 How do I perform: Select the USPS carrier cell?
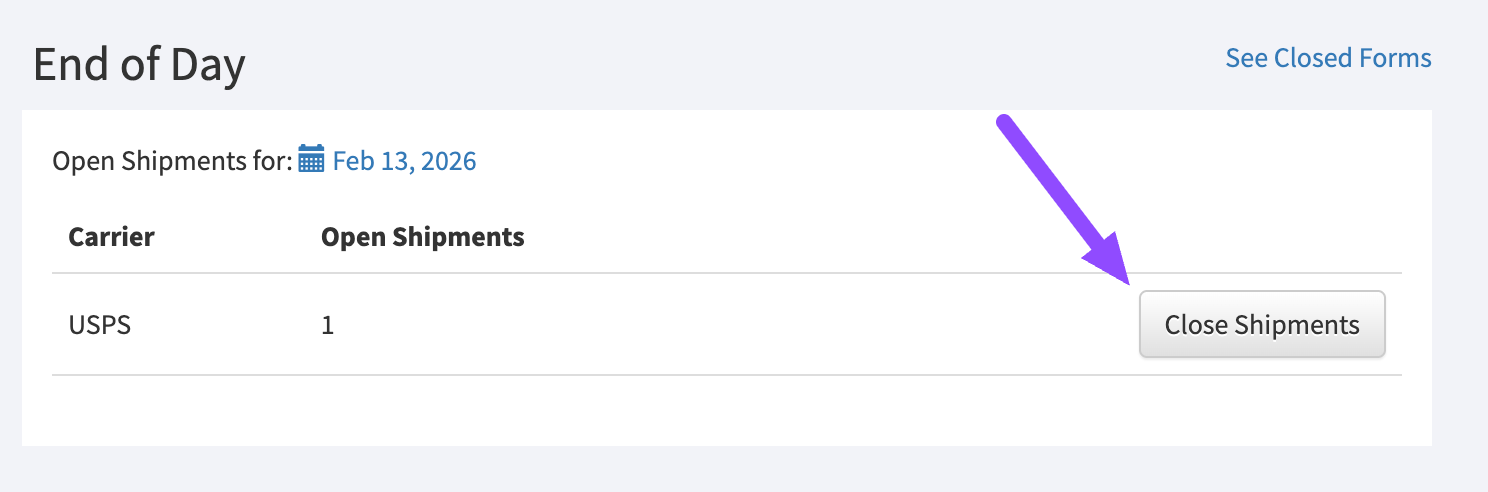coord(99,325)
